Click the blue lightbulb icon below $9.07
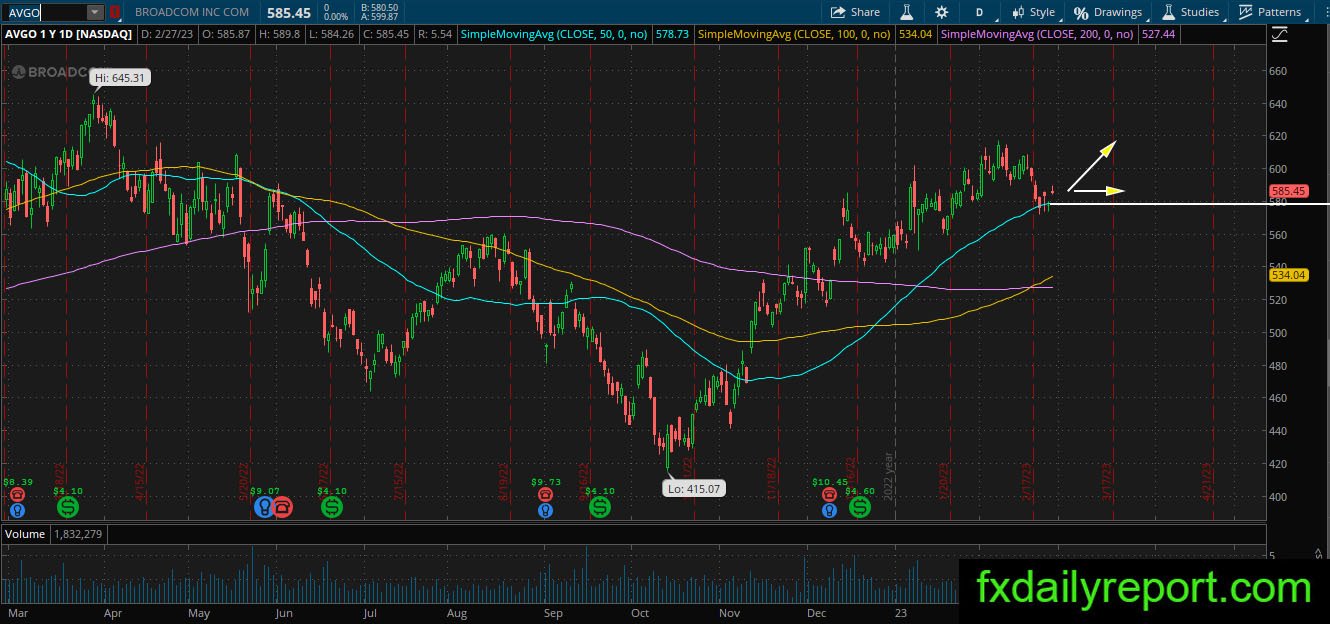The width and height of the screenshot is (1330, 624). pyautogui.click(x=264, y=507)
